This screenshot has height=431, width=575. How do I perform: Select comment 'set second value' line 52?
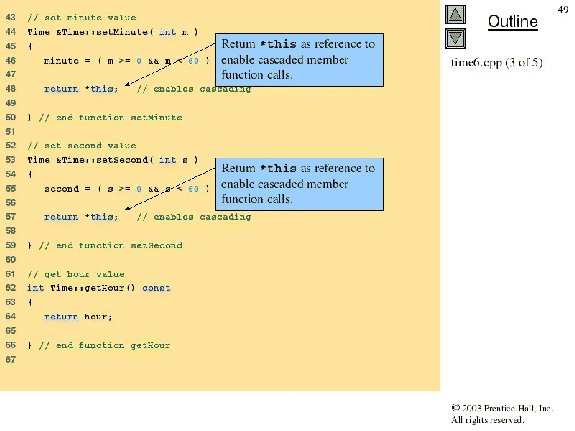point(82,146)
